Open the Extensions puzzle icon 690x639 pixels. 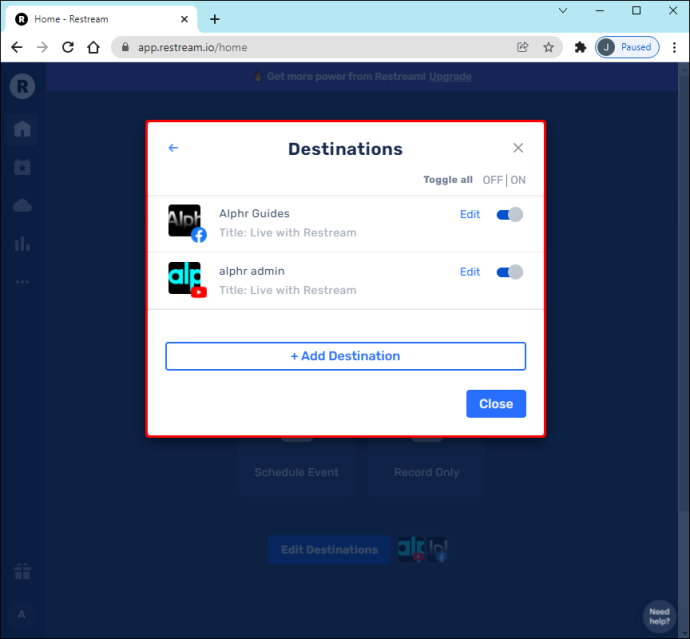[580, 47]
